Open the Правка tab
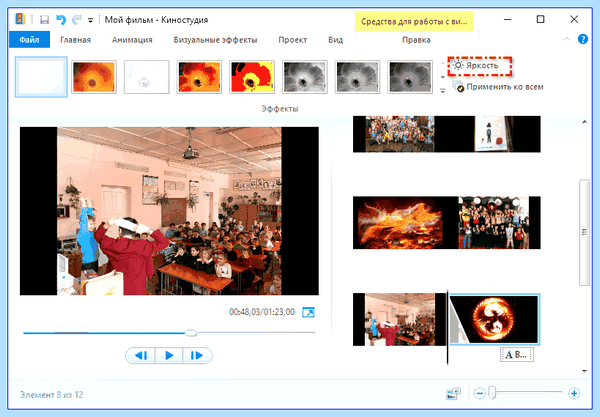The width and height of the screenshot is (600, 417). (416, 40)
